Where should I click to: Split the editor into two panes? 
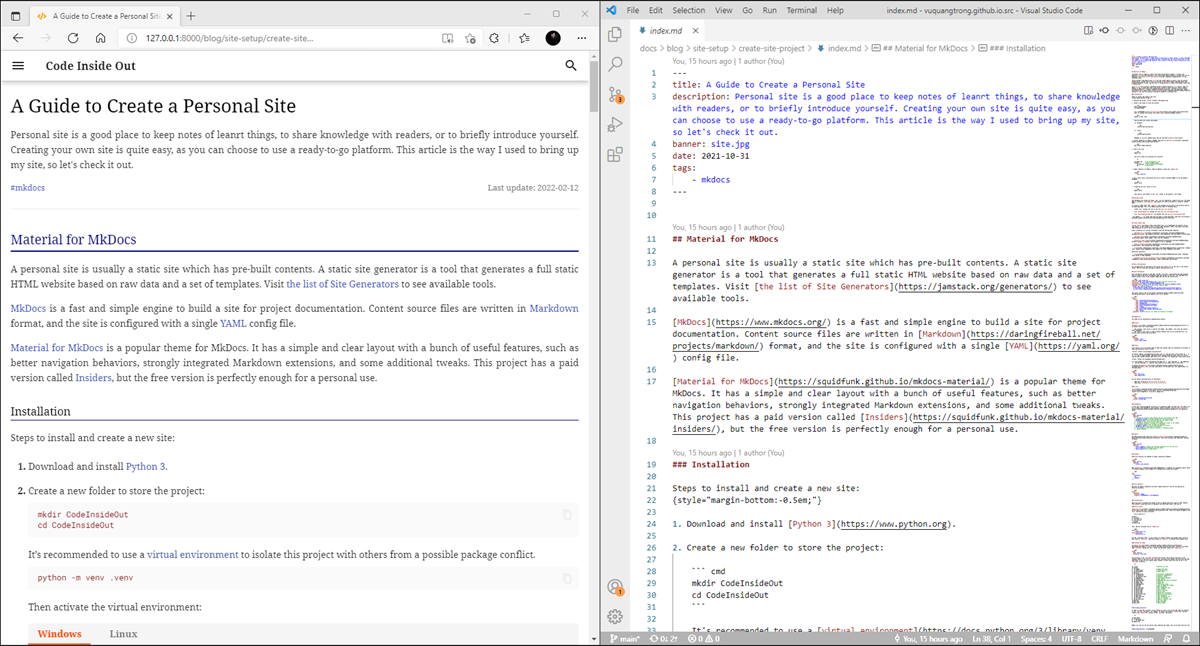(x=1169, y=31)
